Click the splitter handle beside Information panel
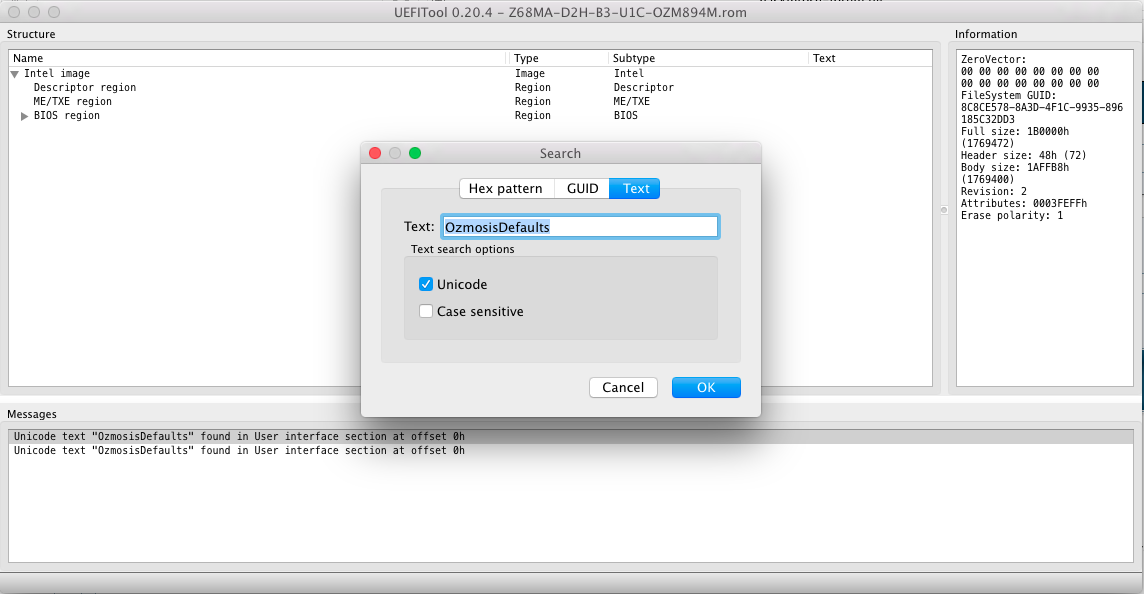Screen dimensions: 1144x594 click(944, 210)
